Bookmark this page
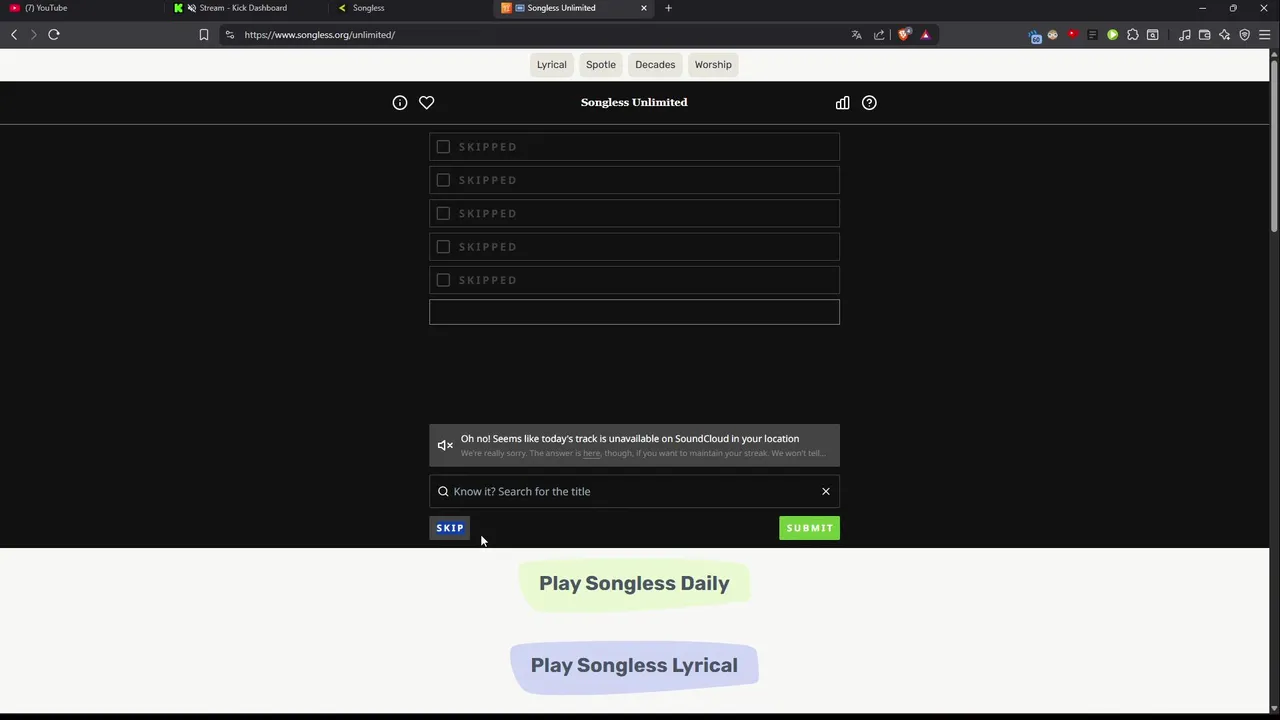The image size is (1280, 720). 203,35
